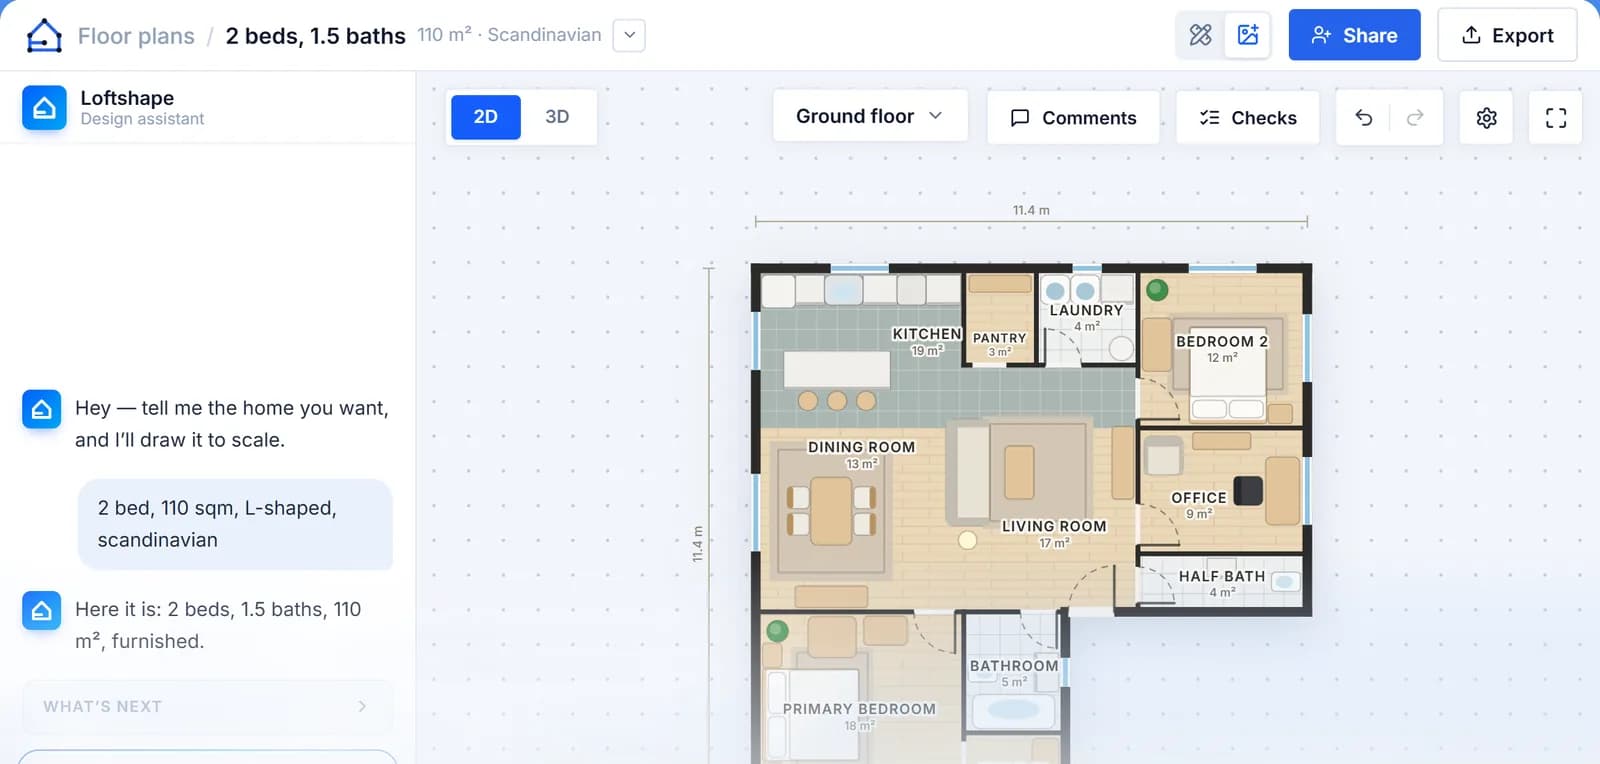Select the LAUNDRY room label
1600x764 pixels.
[1087, 311]
